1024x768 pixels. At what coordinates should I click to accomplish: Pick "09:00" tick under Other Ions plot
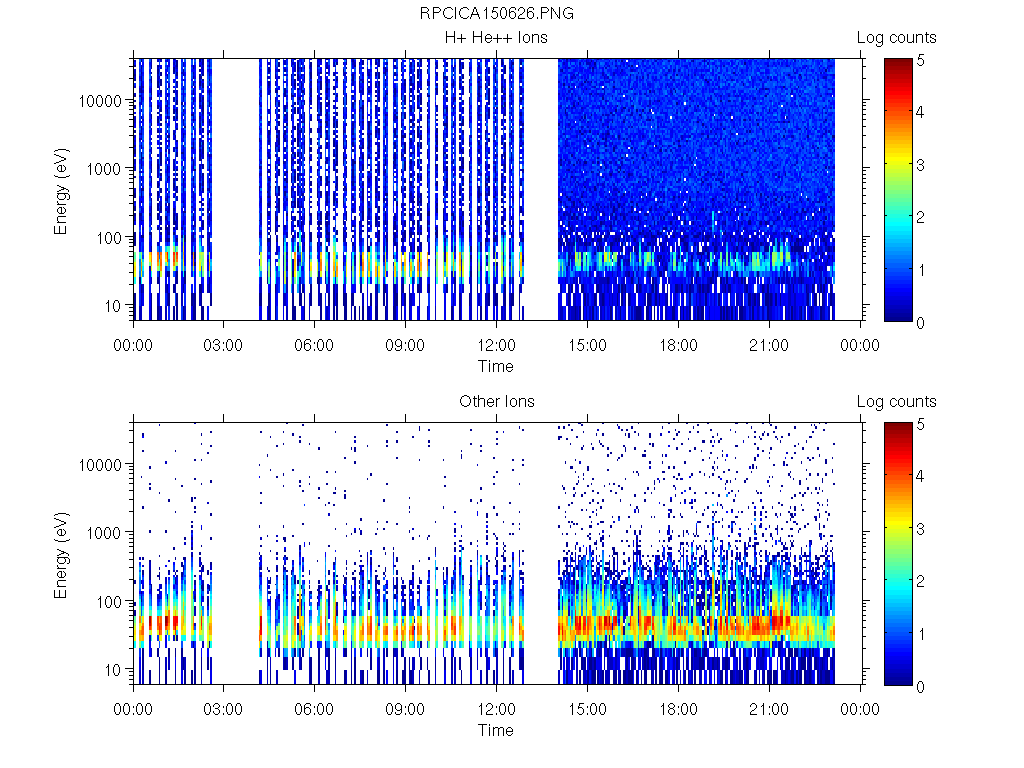(405, 709)
